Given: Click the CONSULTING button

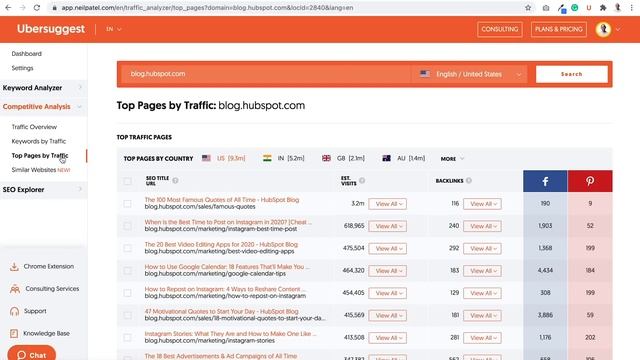Looking at the screenshot, I should coord(500,29).
